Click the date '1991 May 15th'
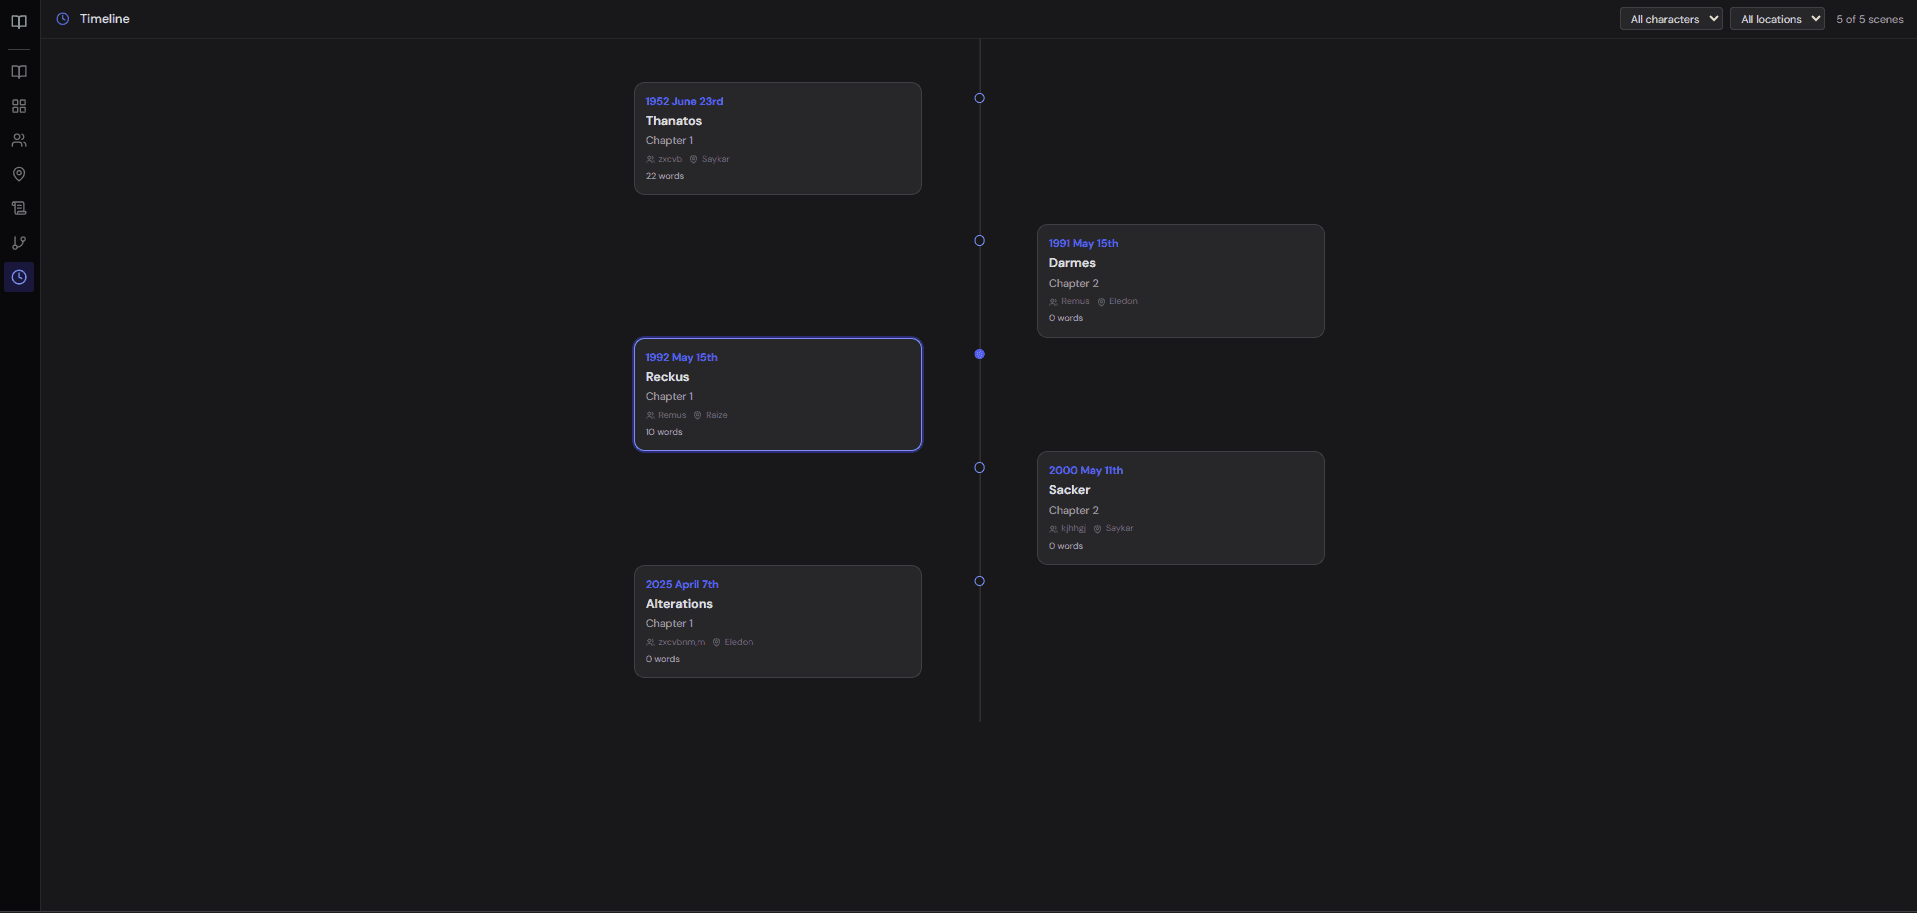 1083,243
